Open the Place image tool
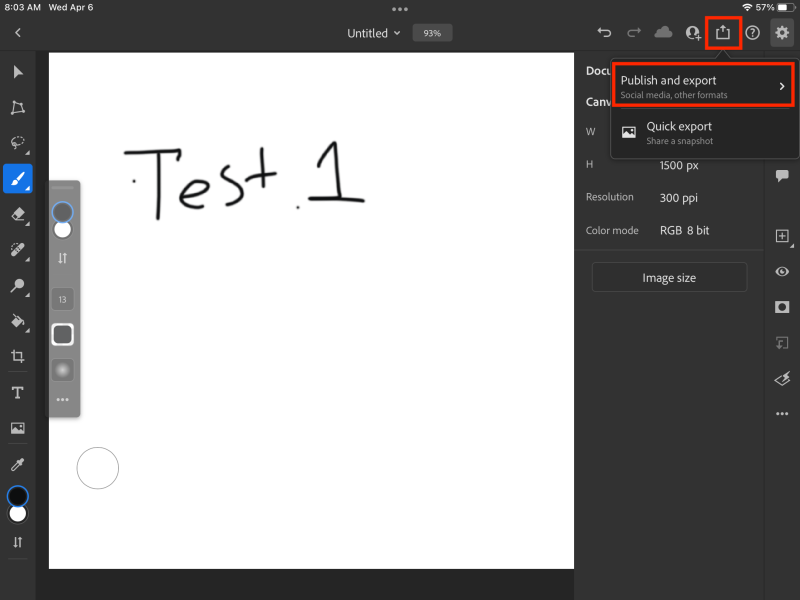 [x=17, y=428]
